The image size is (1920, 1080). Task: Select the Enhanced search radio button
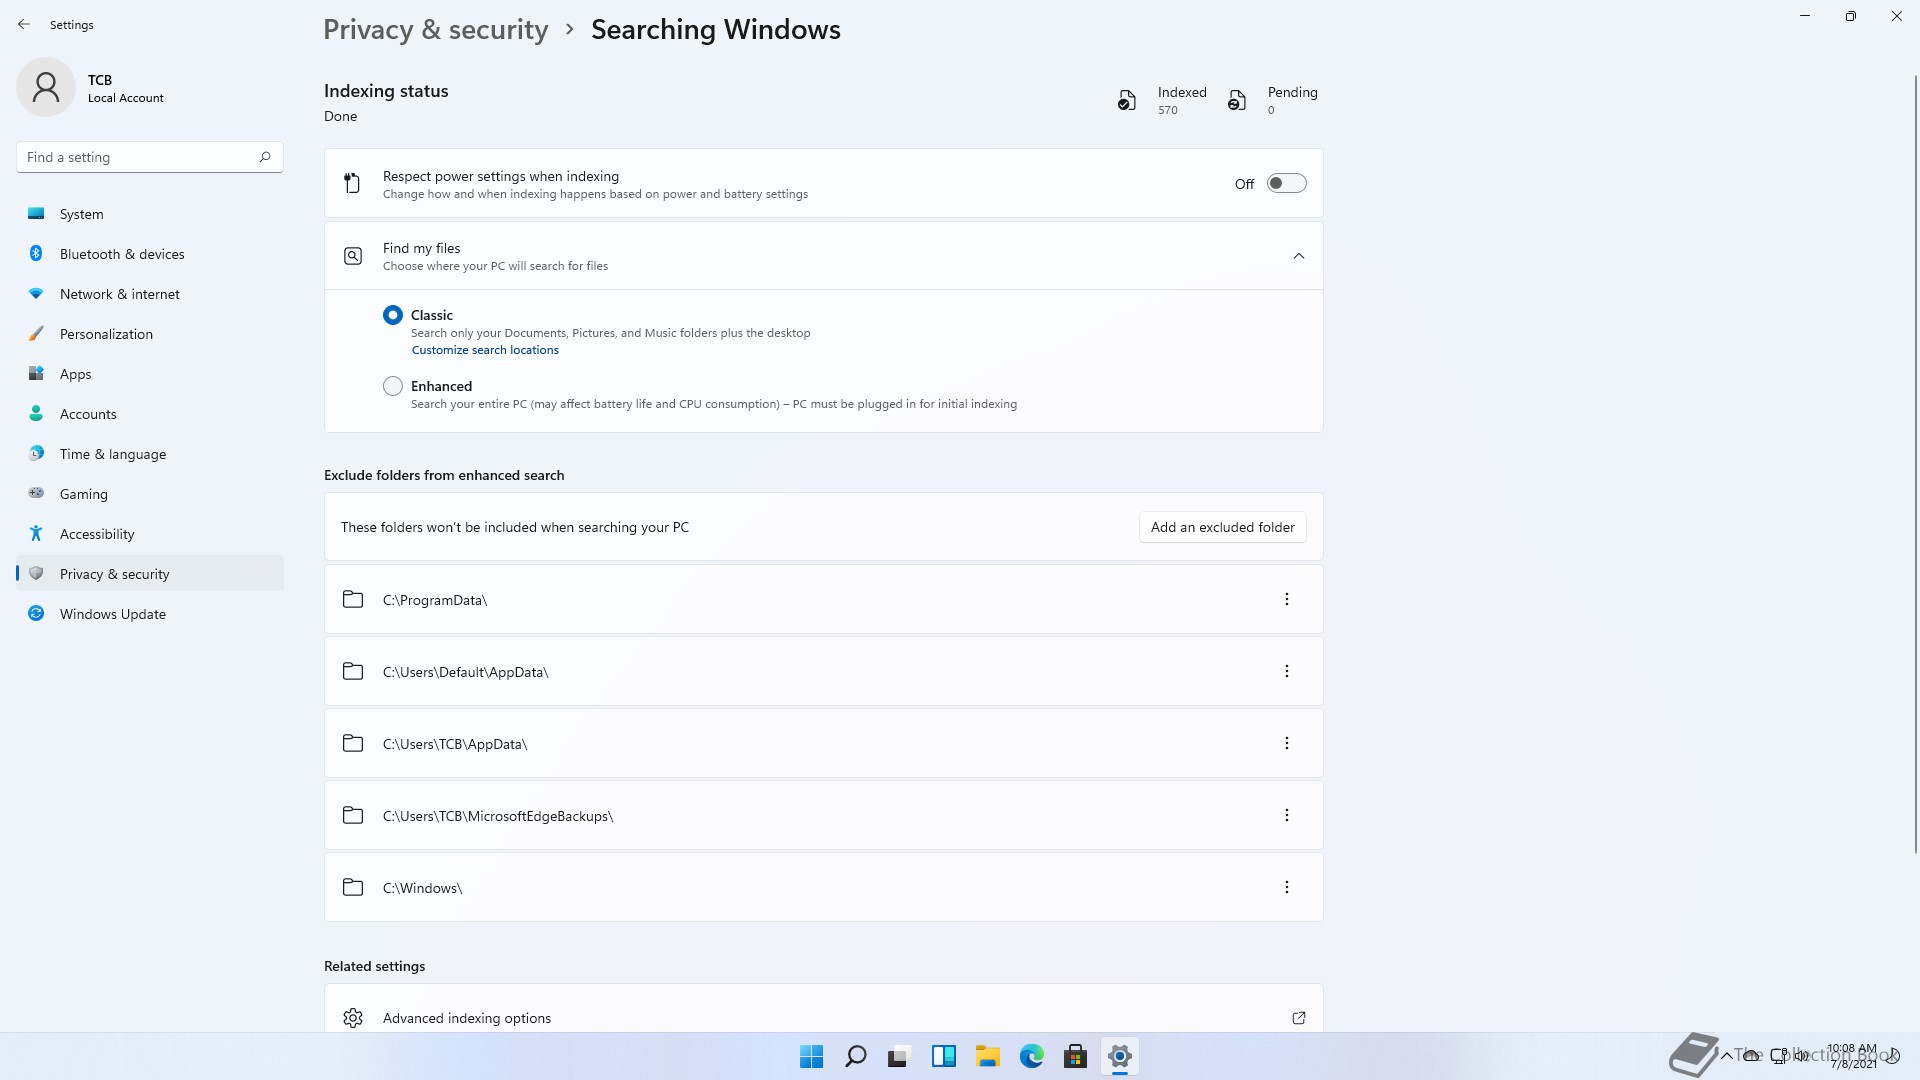393,386
